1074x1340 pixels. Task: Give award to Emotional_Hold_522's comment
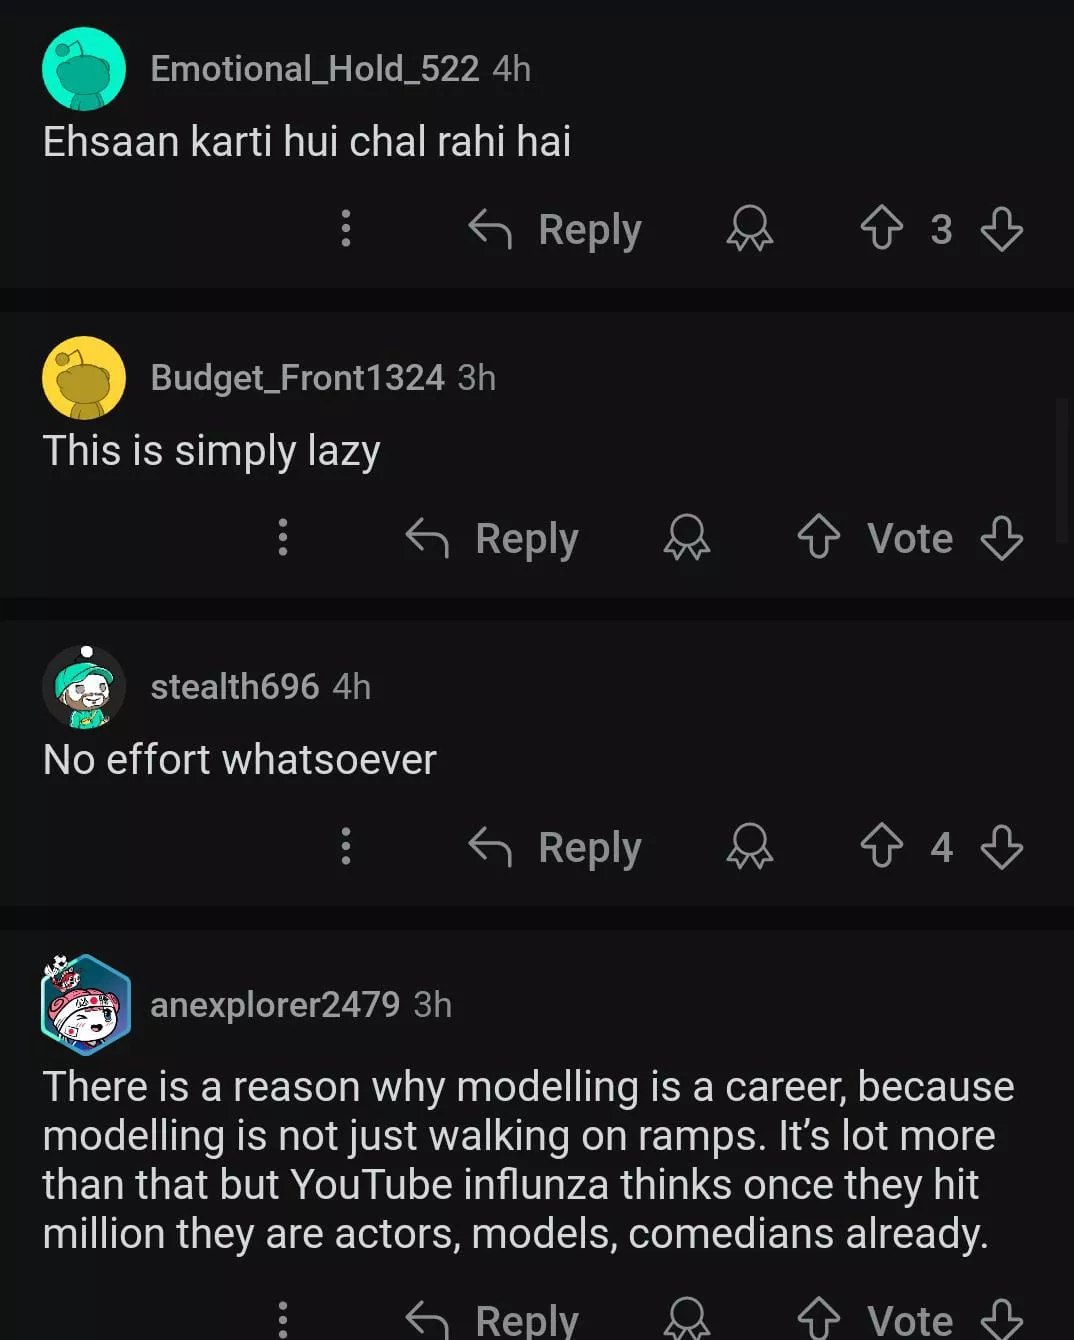point(749,228)
